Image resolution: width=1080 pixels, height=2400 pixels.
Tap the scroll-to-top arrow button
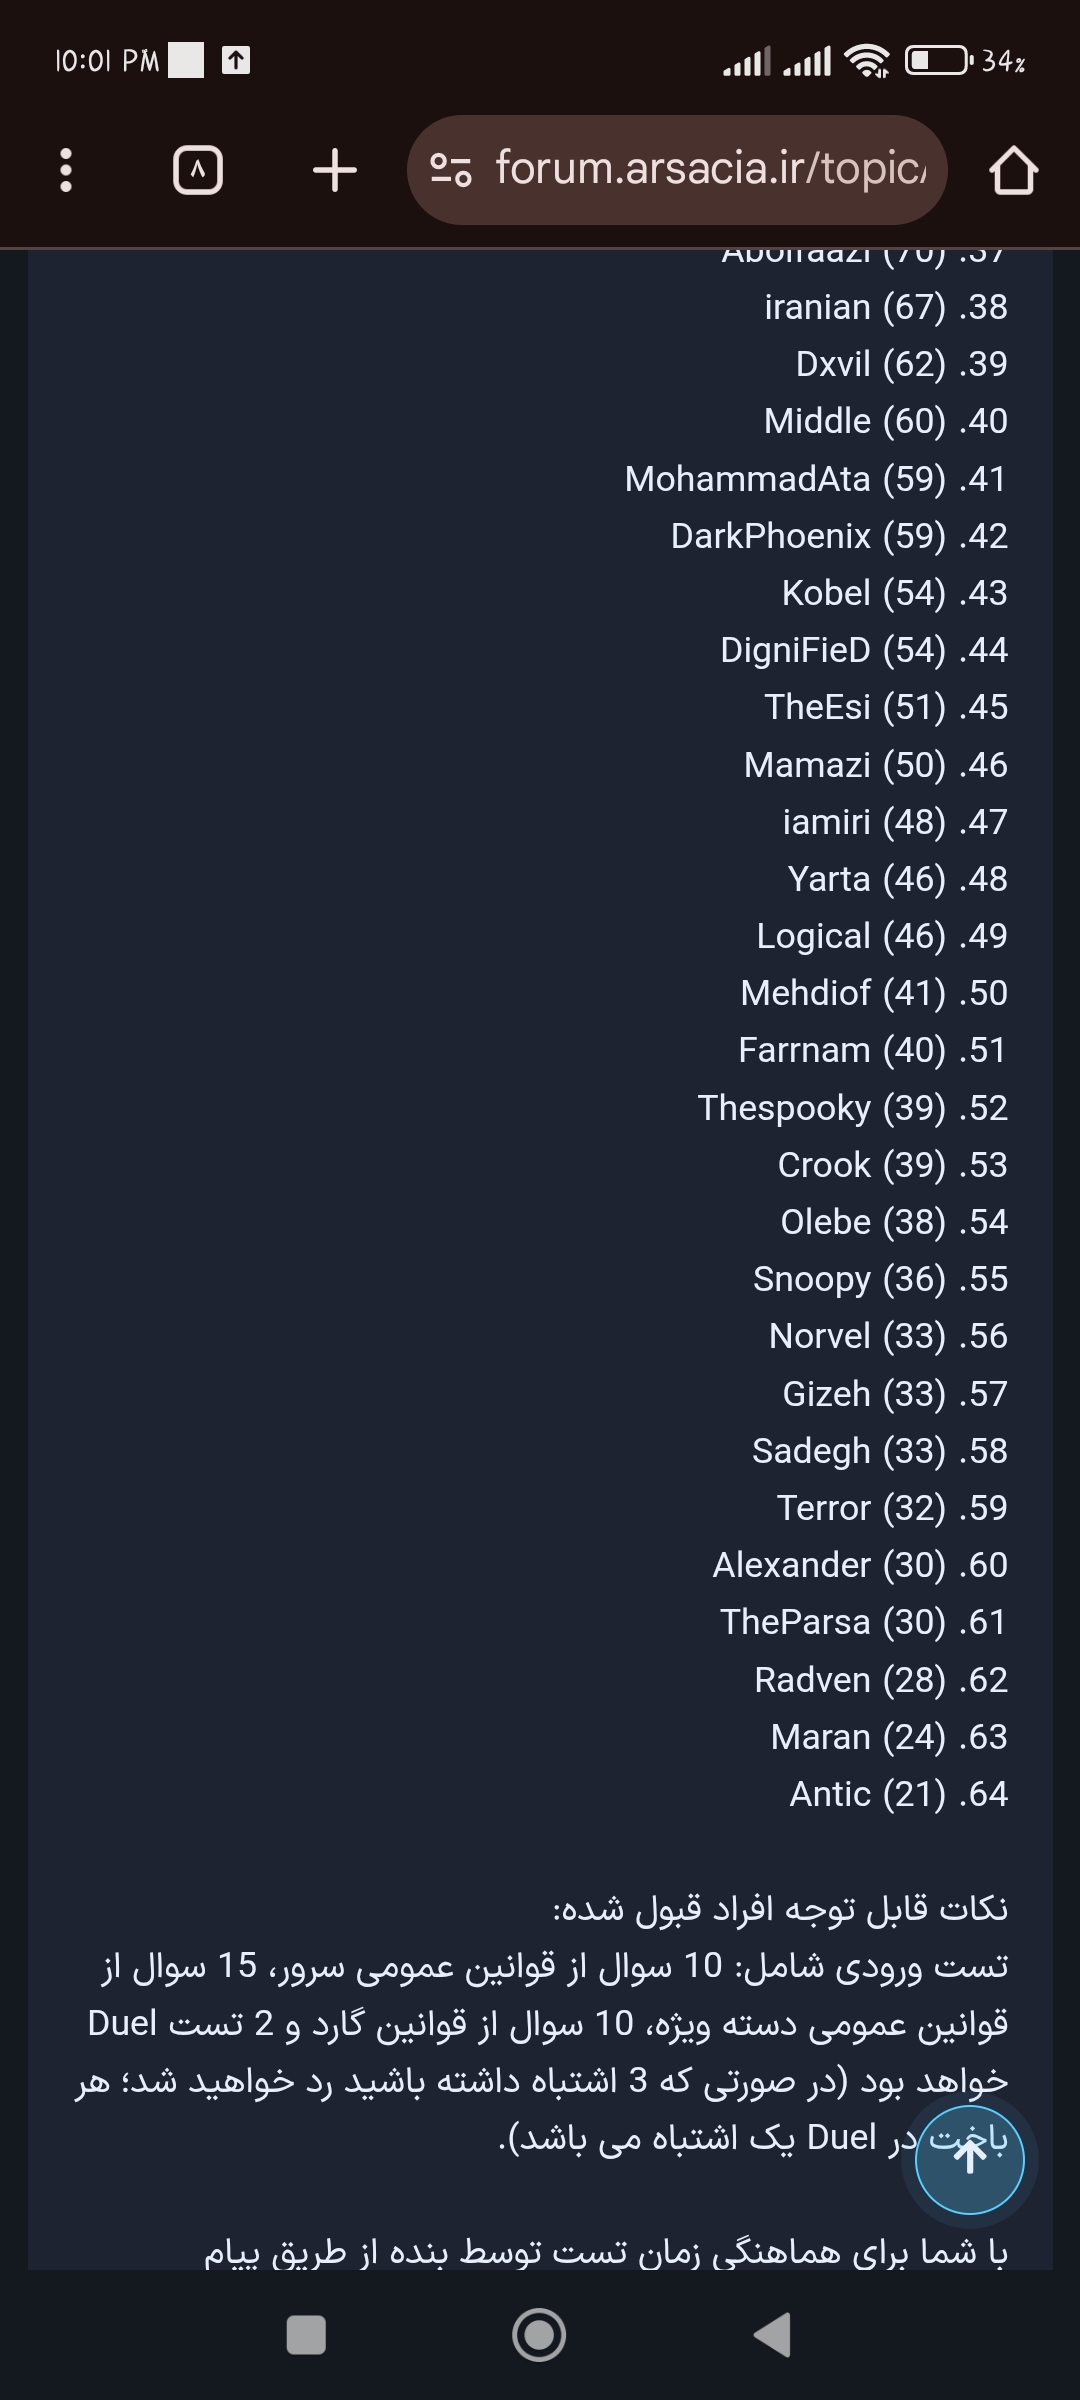coord(969,2160)
